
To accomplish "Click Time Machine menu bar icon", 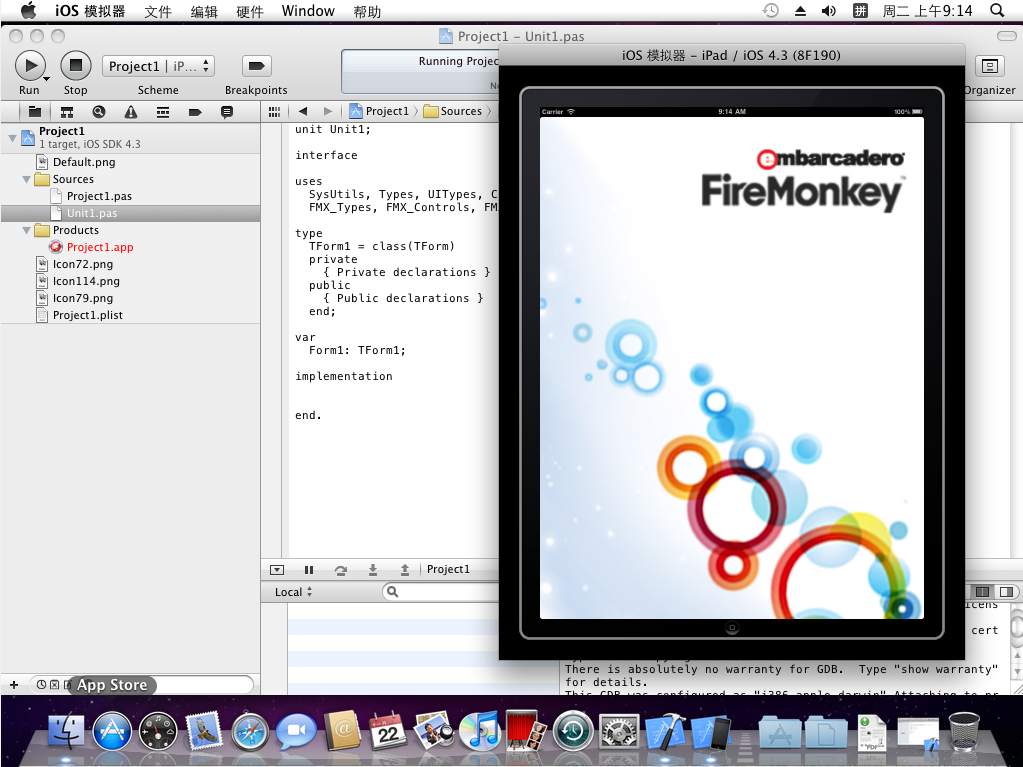I will [771, 10].
